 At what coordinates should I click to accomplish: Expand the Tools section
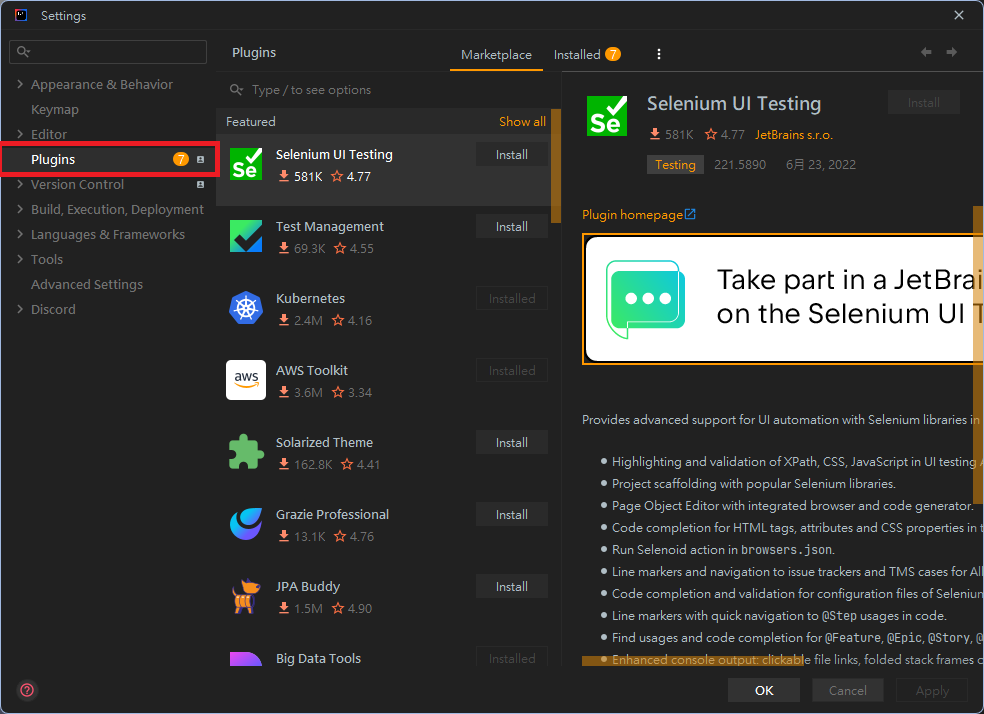point(20,259)
